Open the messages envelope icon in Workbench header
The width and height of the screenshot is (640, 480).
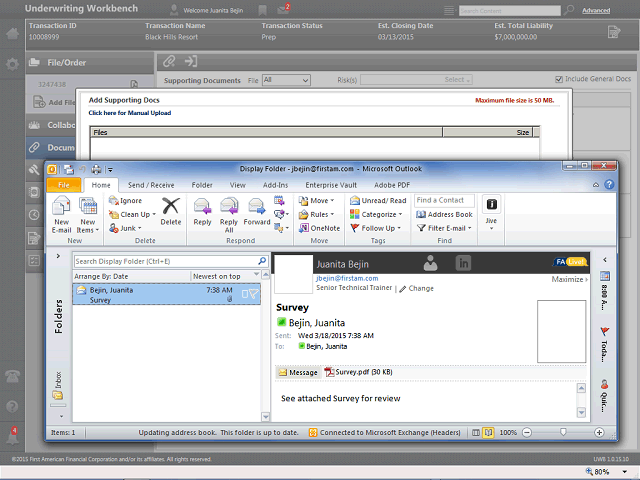coord(283,10)
